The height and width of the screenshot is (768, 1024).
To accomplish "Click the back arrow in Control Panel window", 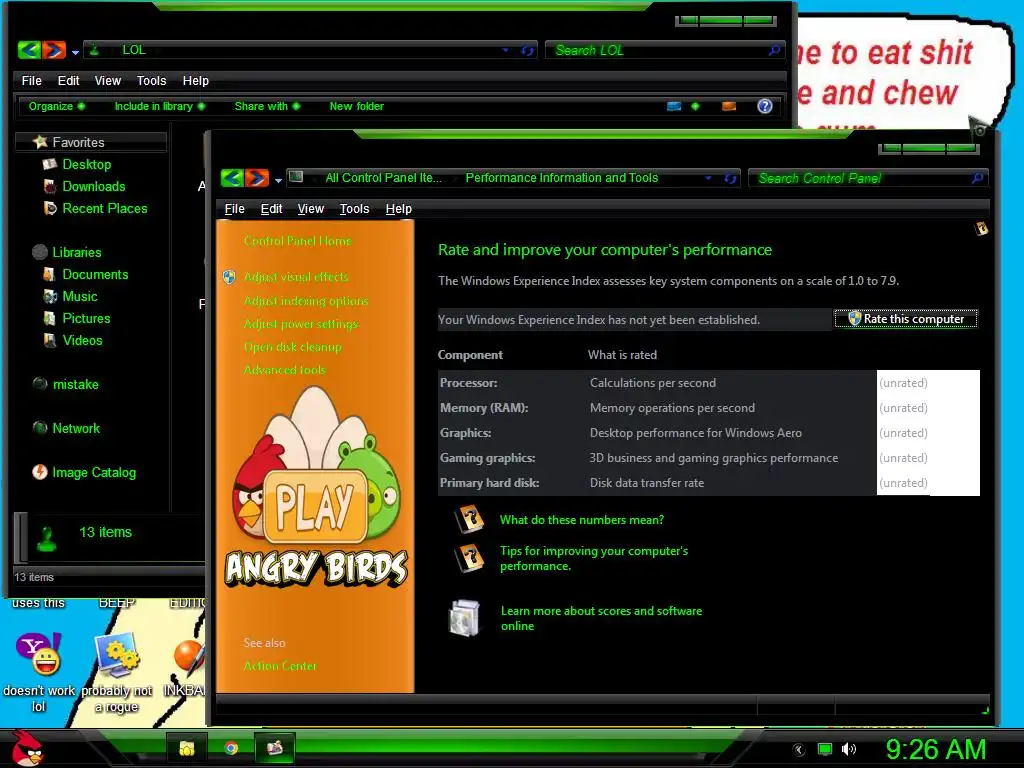I will click(x=232, y=178).
